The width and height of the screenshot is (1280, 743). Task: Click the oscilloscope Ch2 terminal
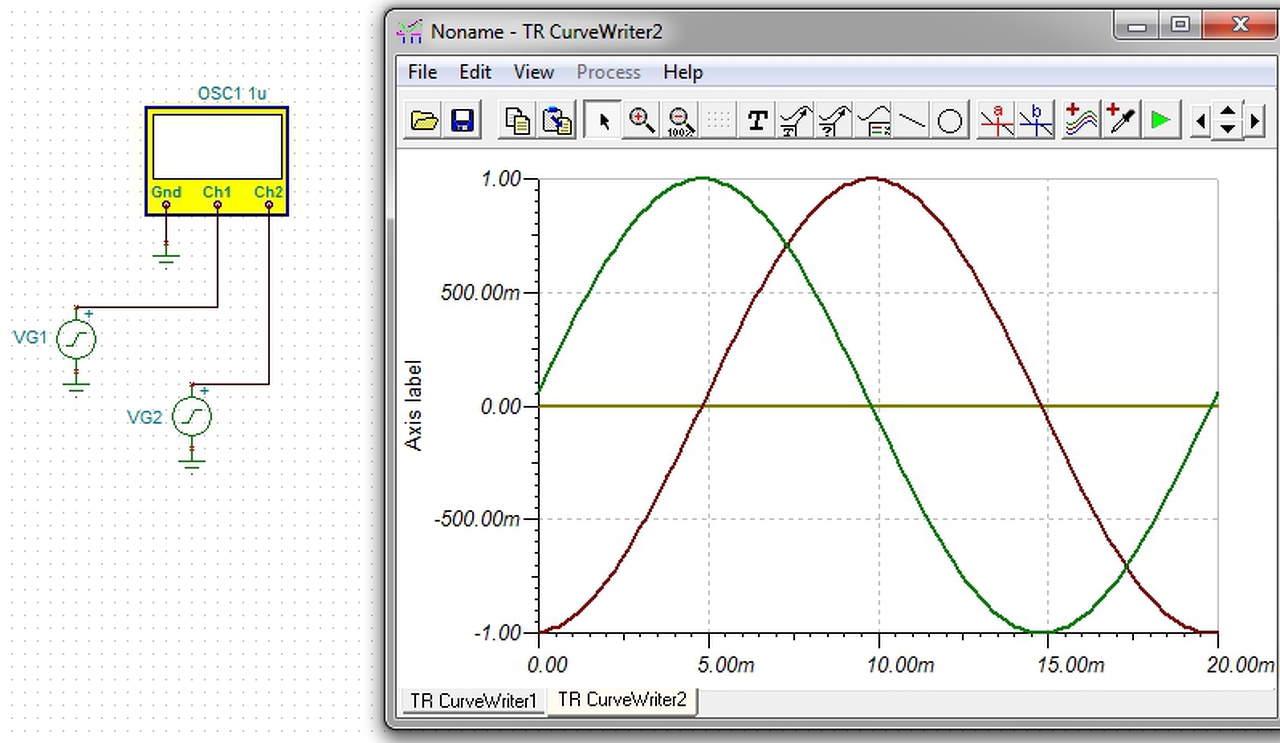coord(269,205)
